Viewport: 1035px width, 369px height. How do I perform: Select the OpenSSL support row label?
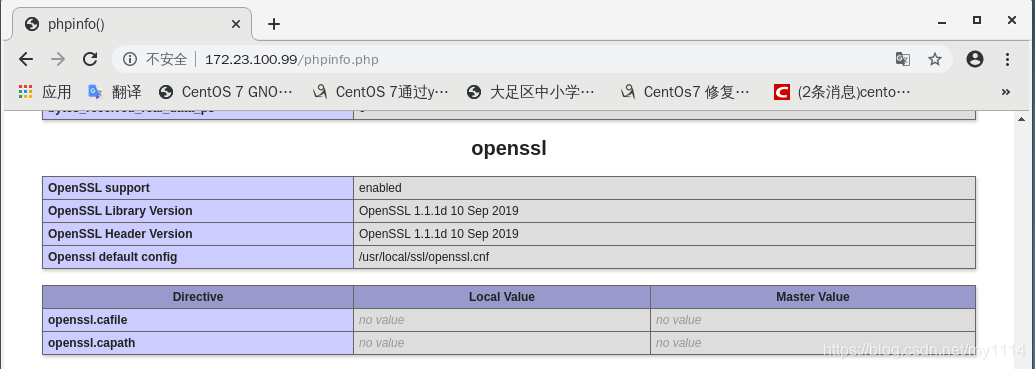pyautogui.click(x=99, y=187)
